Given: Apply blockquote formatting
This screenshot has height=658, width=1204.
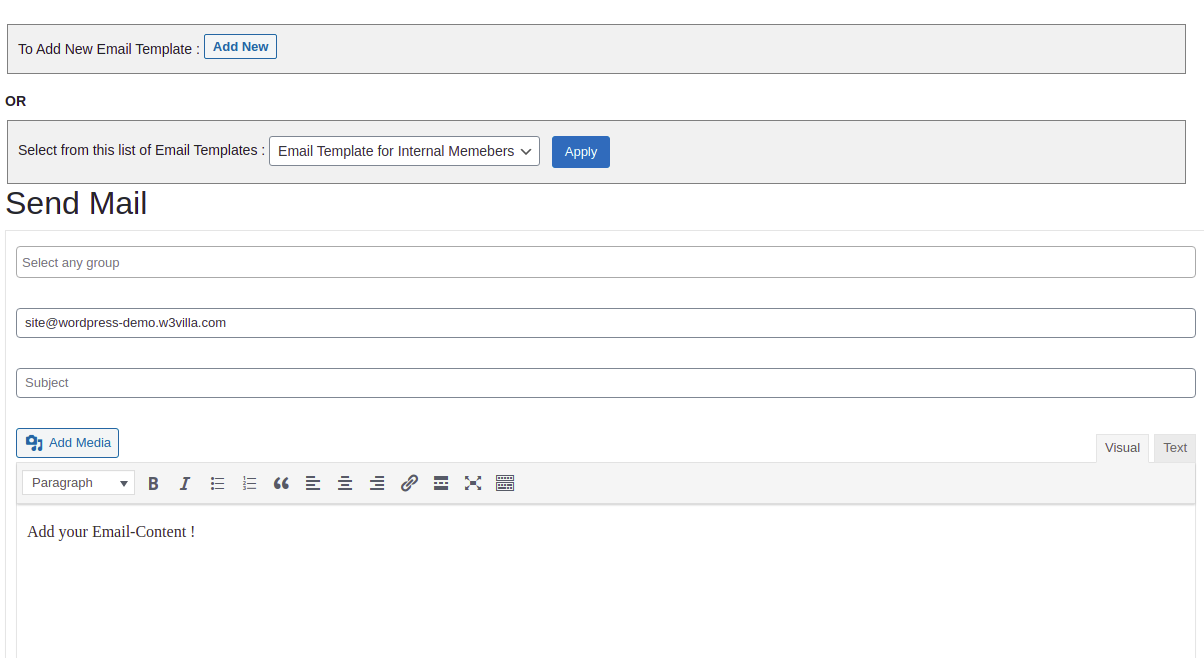Looking at the screenshot, I should click(x=281, y=483).
